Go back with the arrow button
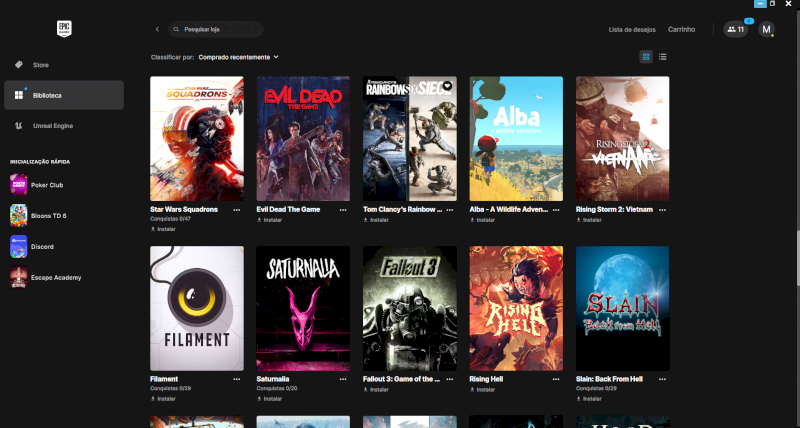 pos(157,30)
